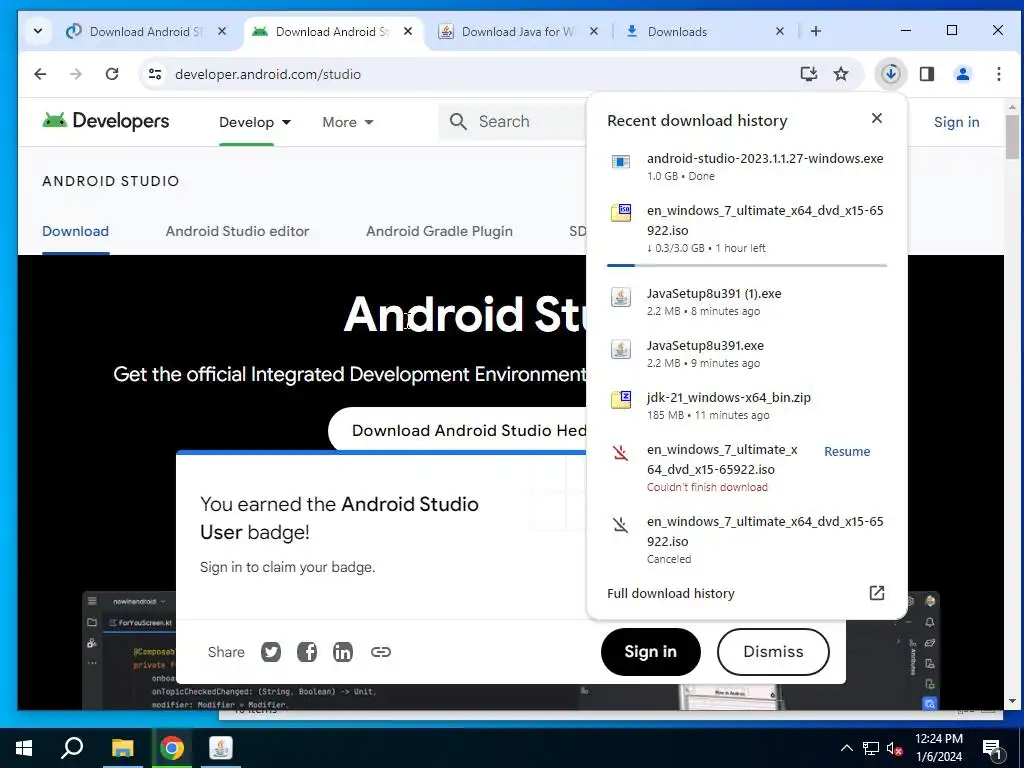Click Download Android Studio Hedgehog button
Image resolution: width=1024 pixels, height=768 pixels.
point(457,430)
